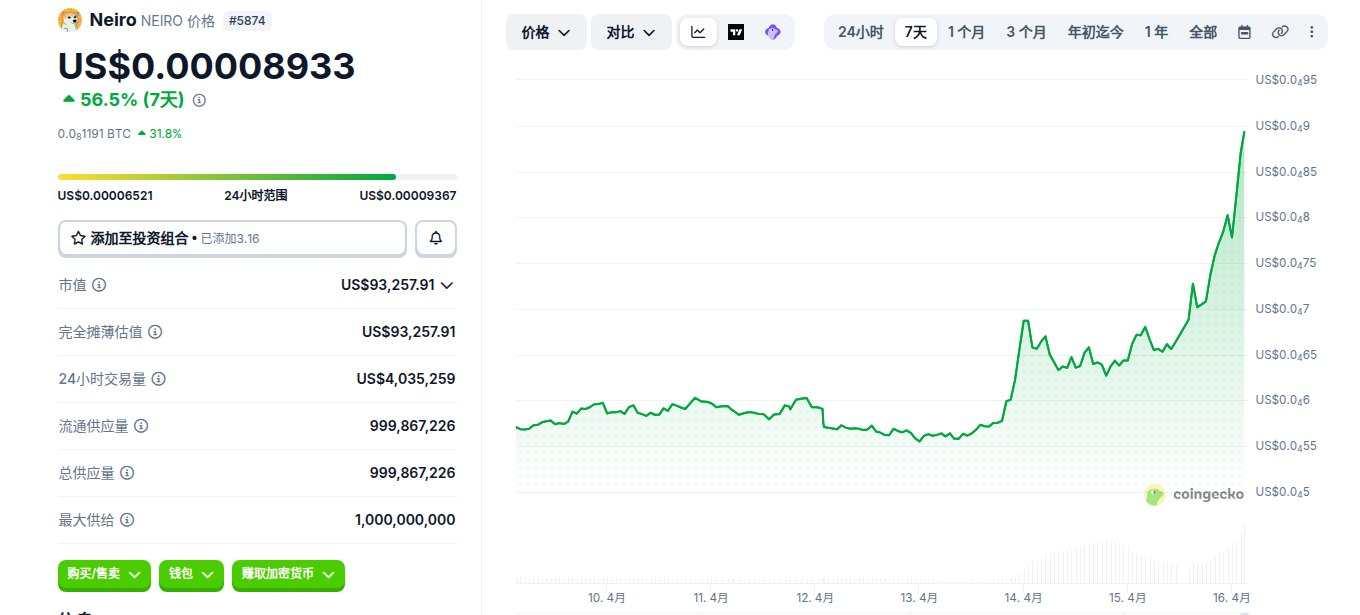Click 24h high US$0.00009367
This screenshot has height=615, width=1360.
[x=408, y=196]
